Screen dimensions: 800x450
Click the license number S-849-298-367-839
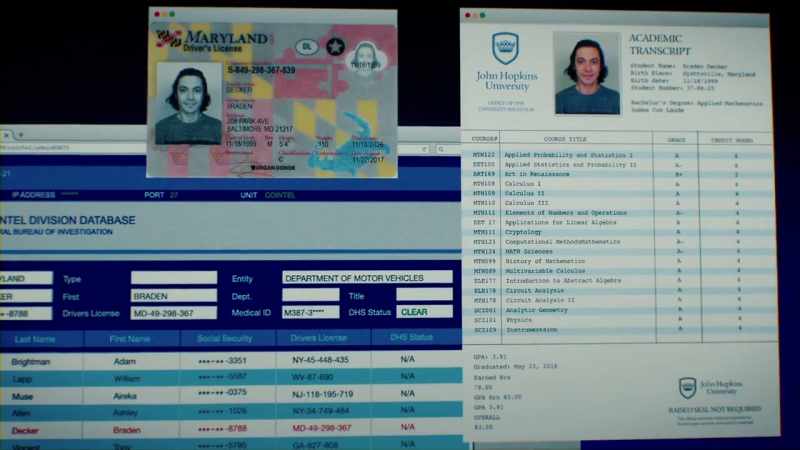[261, 70]
